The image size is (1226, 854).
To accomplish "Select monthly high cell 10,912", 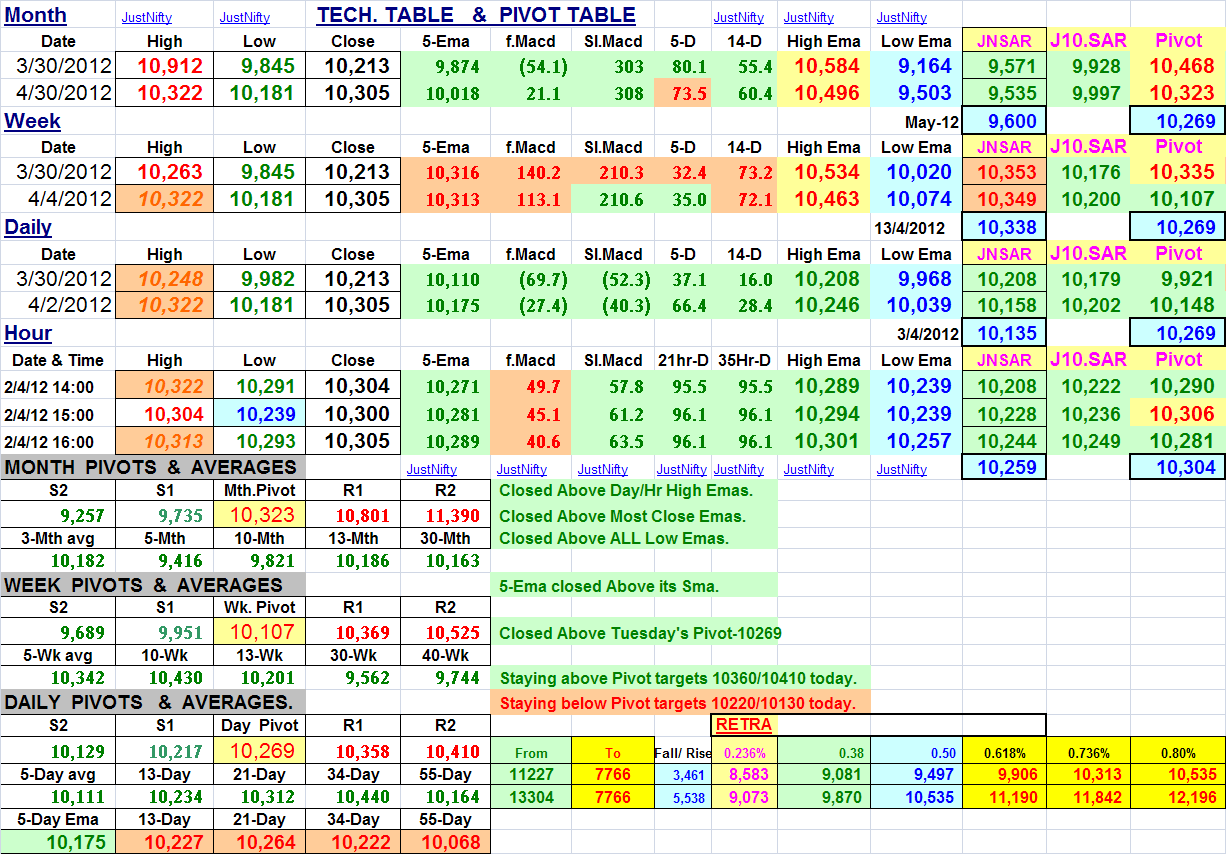I will [165, 67].
